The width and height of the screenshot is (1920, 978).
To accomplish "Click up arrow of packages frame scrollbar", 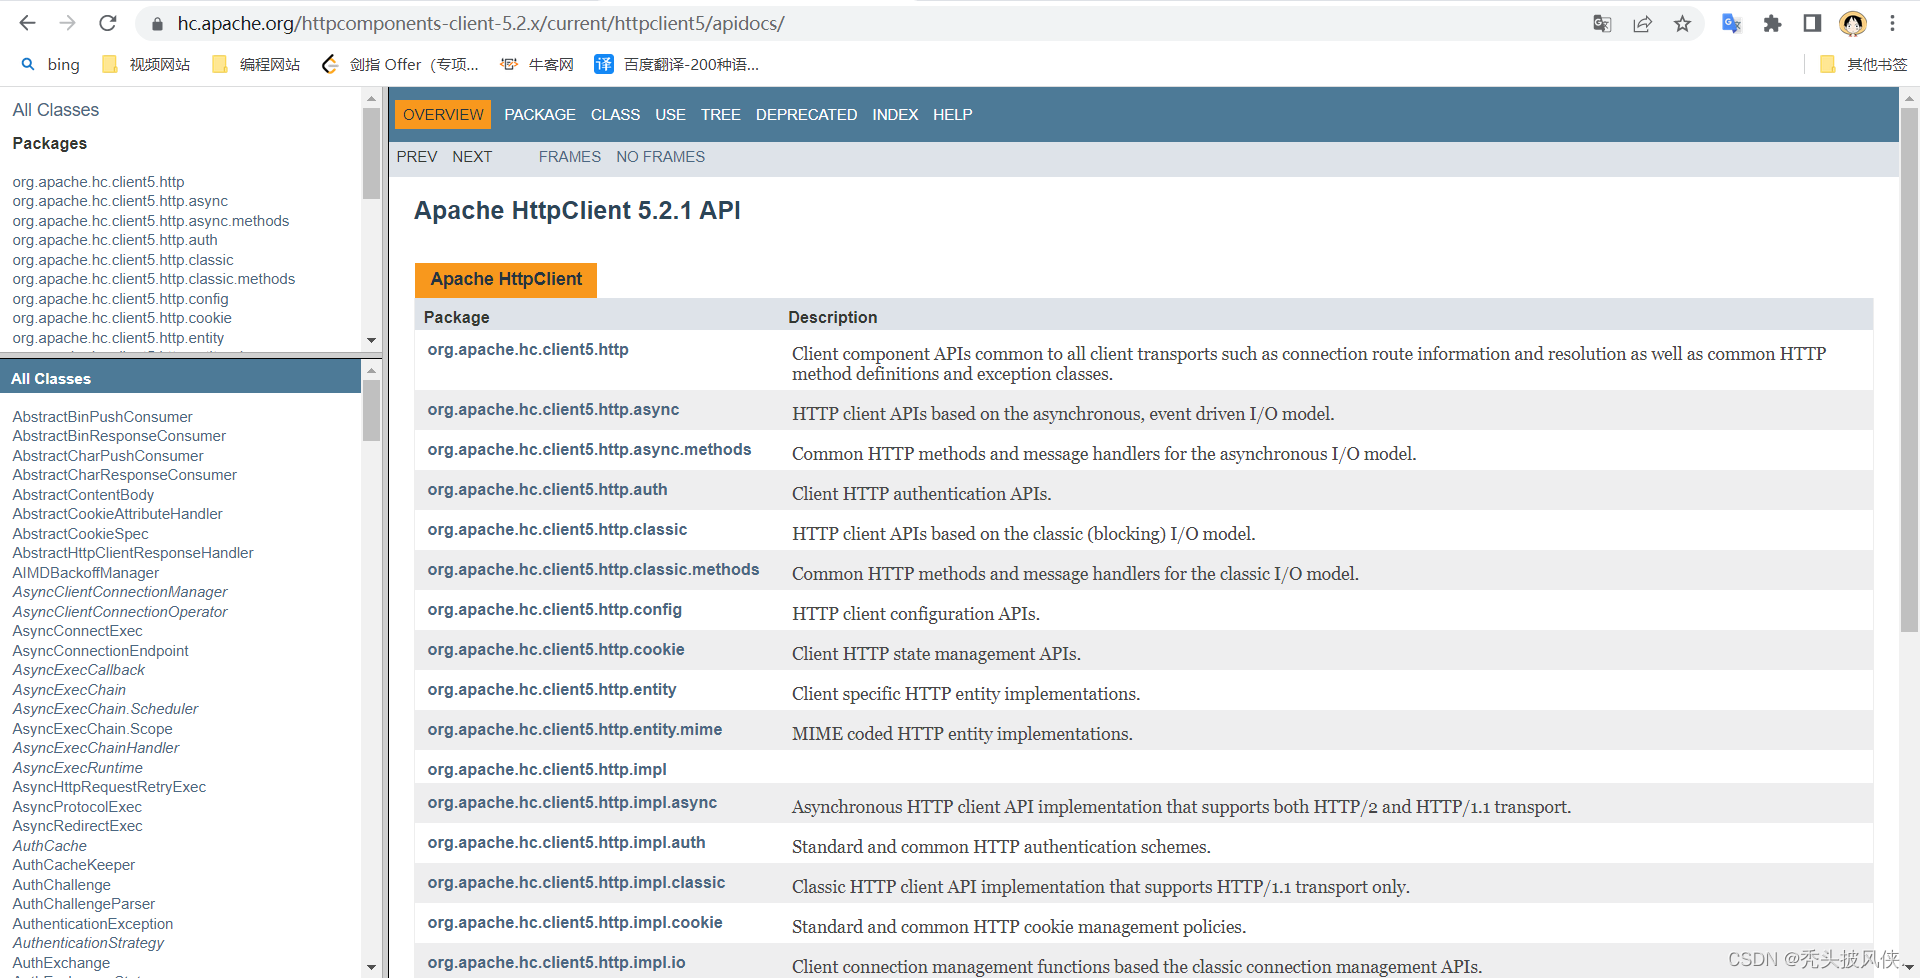I will tap(371, 98).
